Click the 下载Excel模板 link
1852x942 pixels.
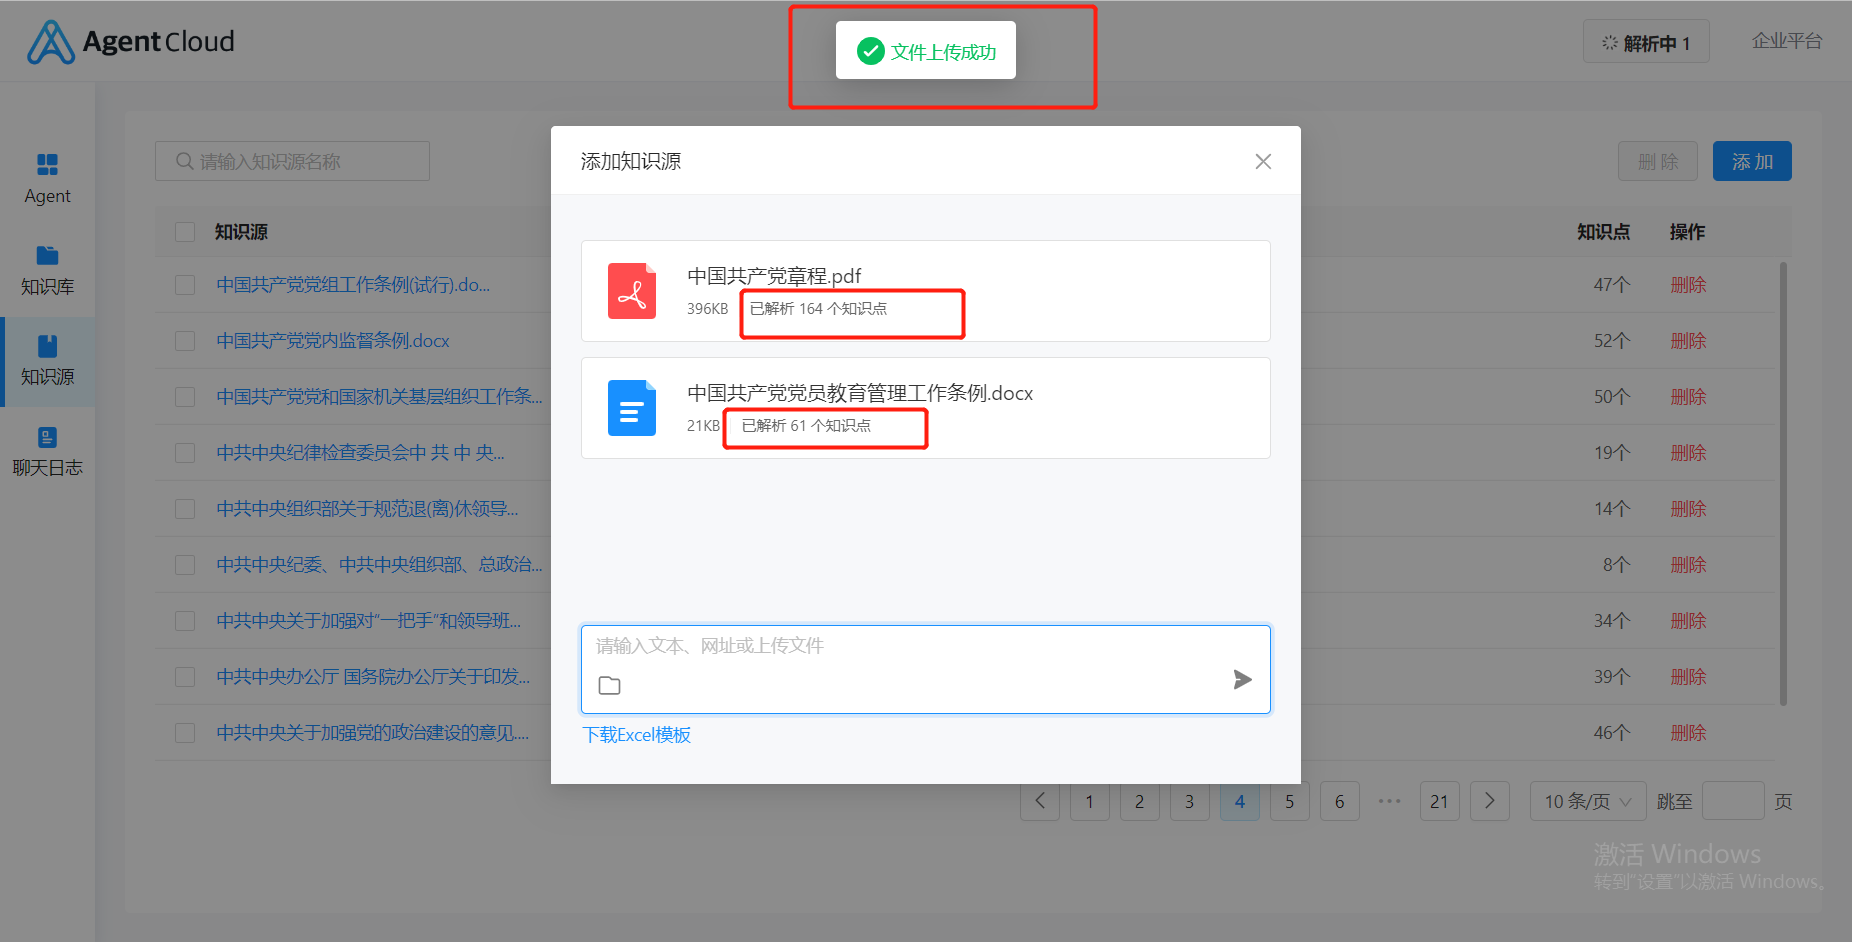coord(637,735)
